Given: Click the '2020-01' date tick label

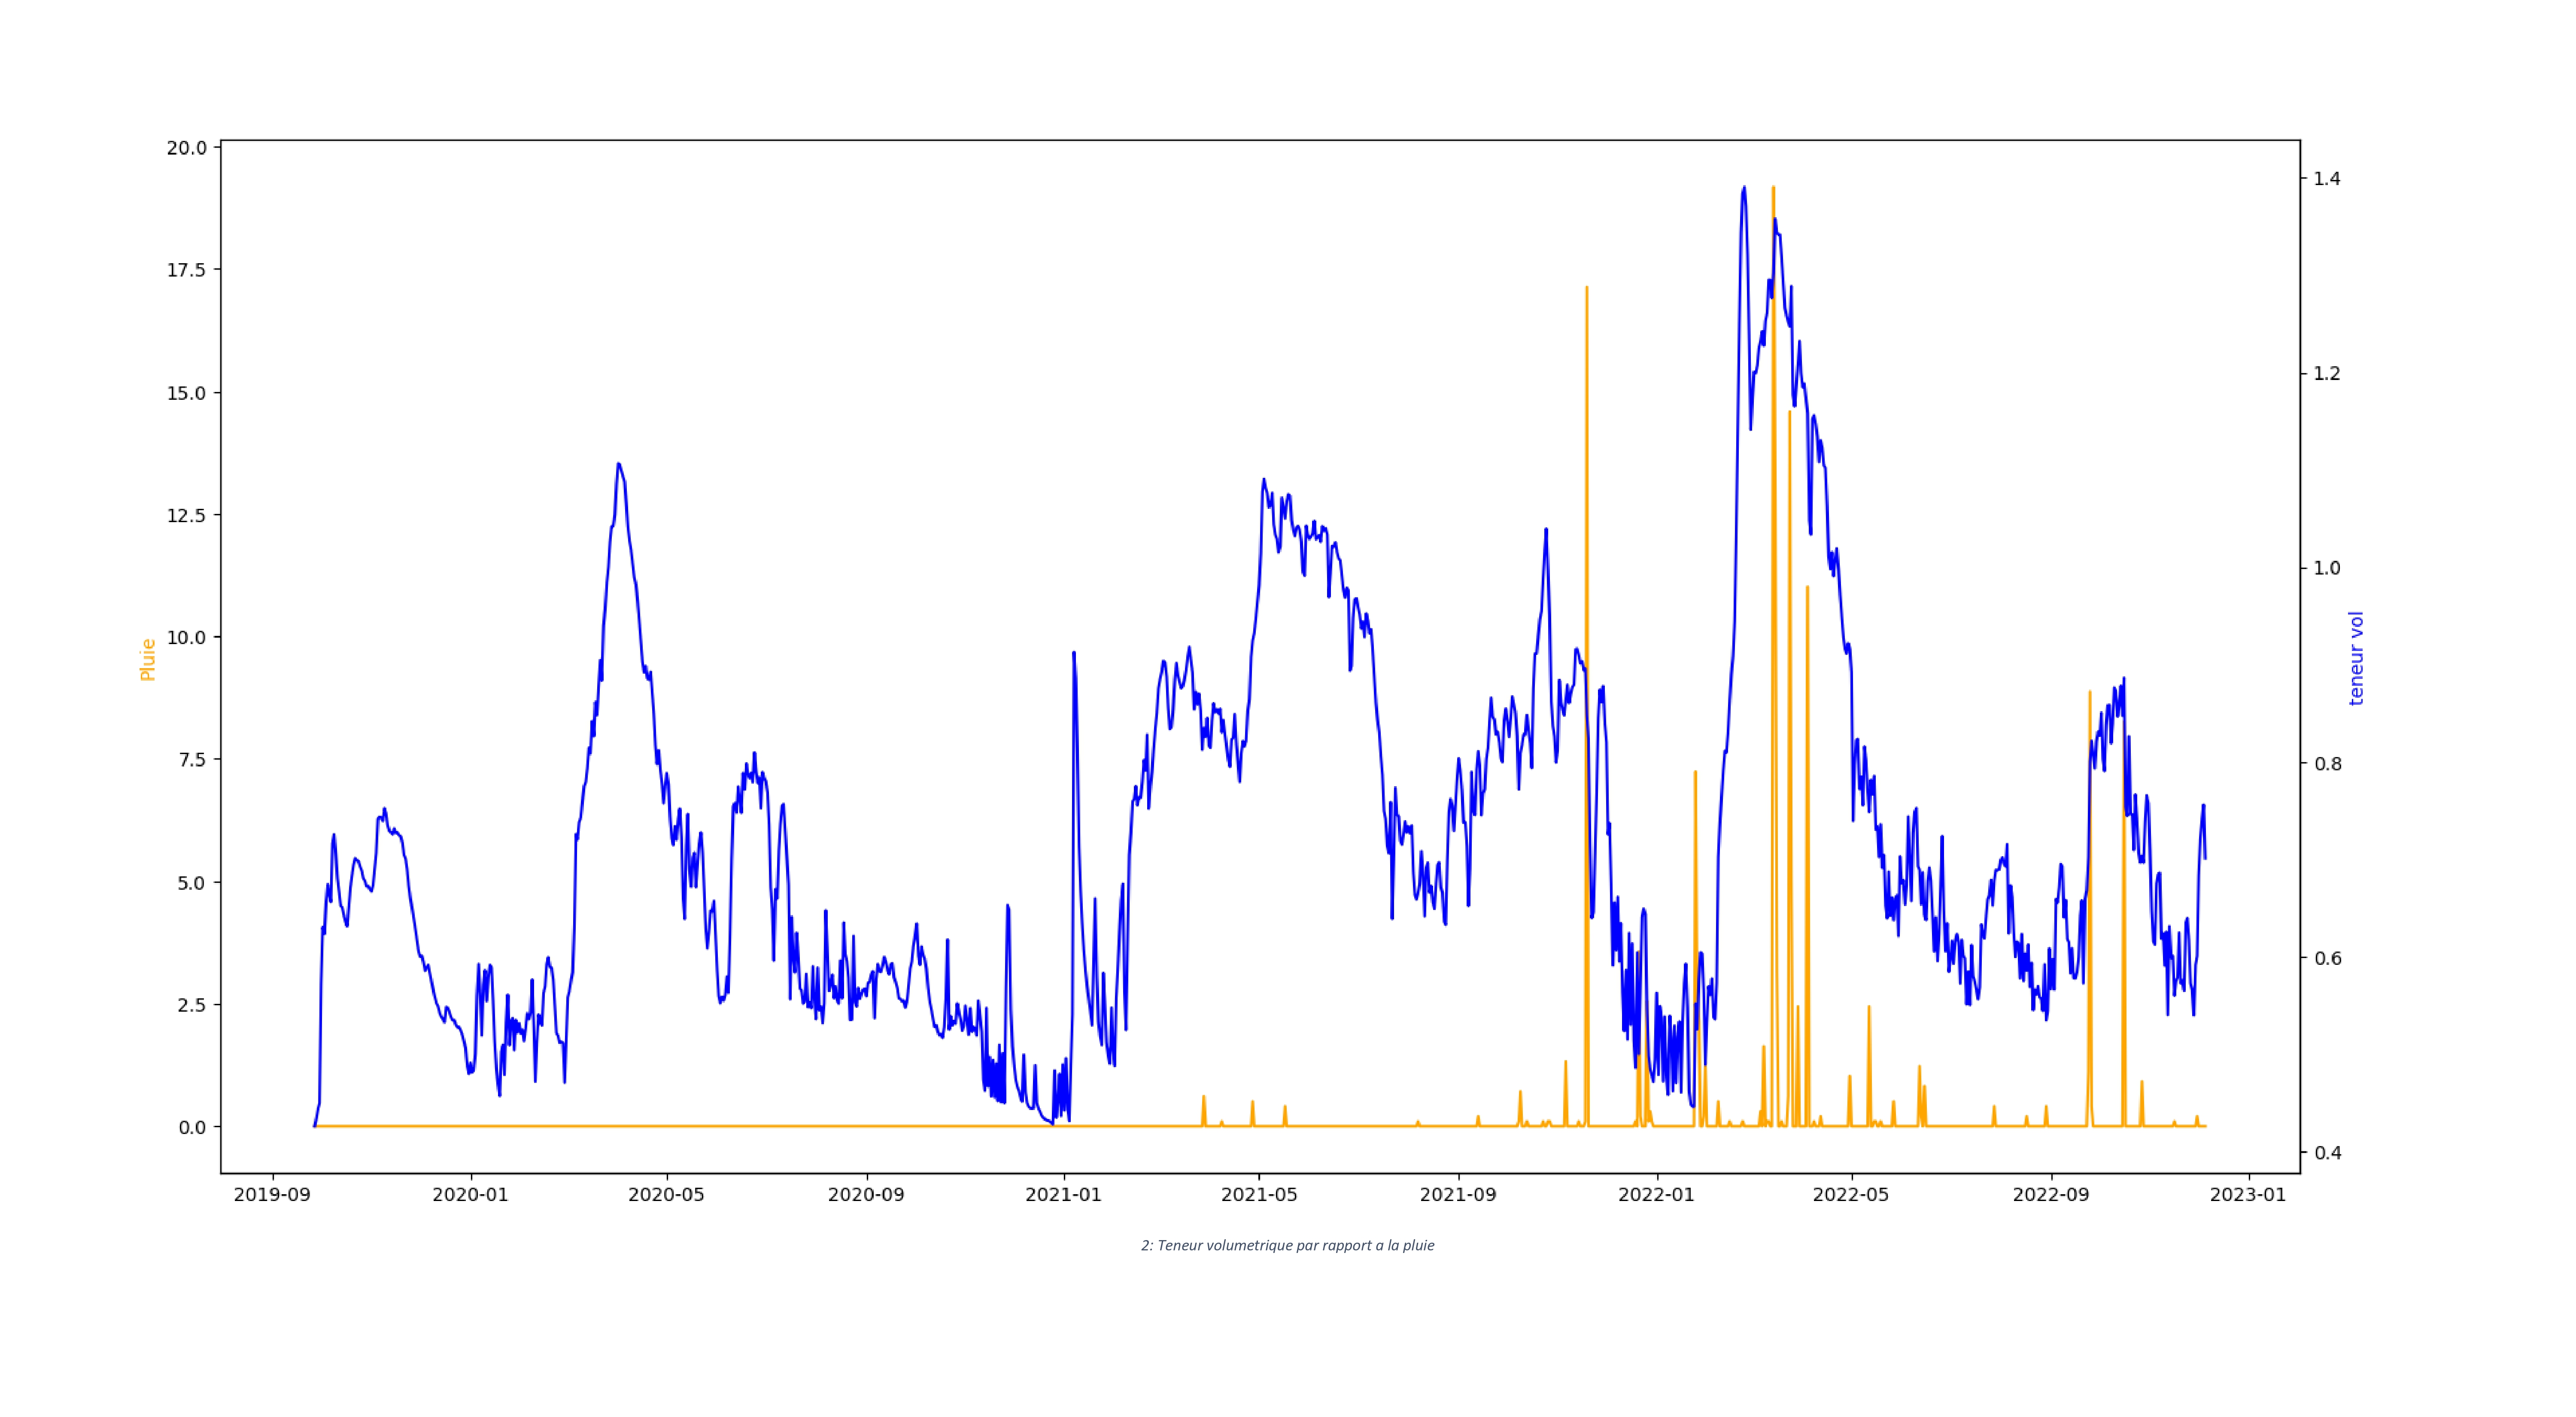Looking at the screenshot, I should [x=470, y=1195].
